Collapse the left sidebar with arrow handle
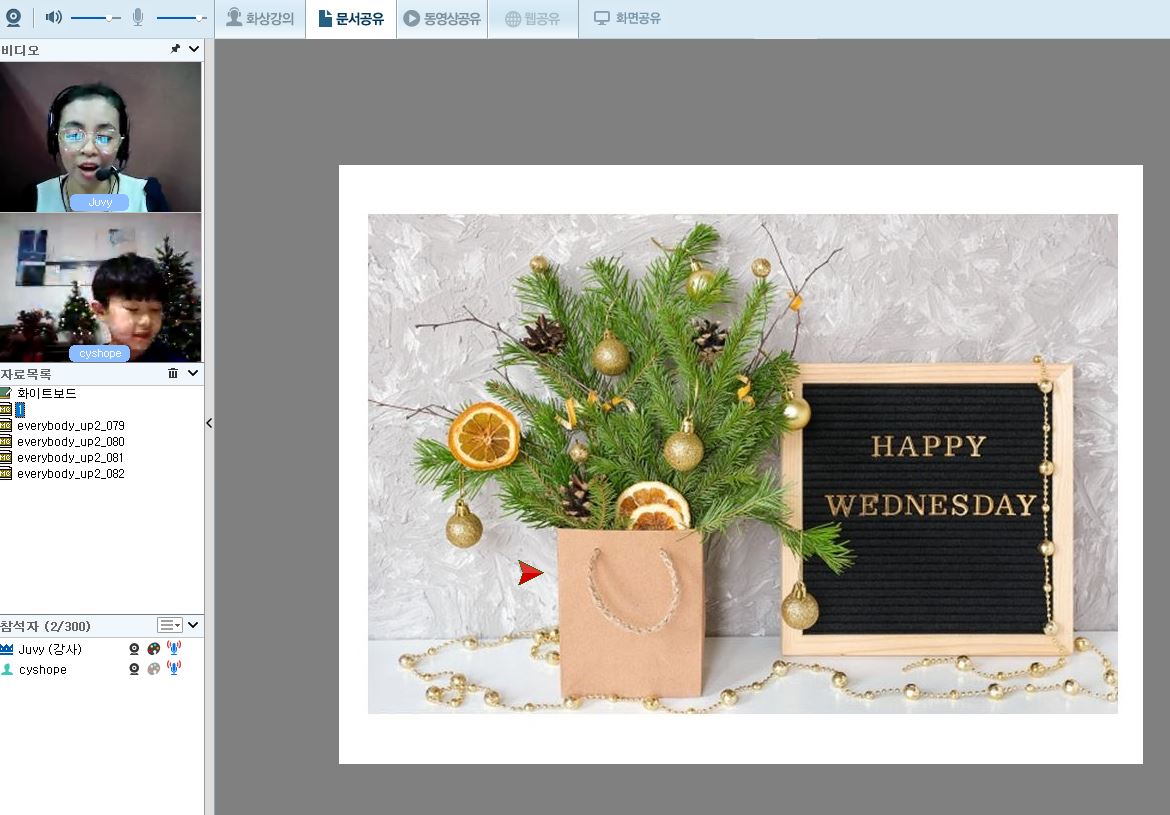 tap(209, 423)
